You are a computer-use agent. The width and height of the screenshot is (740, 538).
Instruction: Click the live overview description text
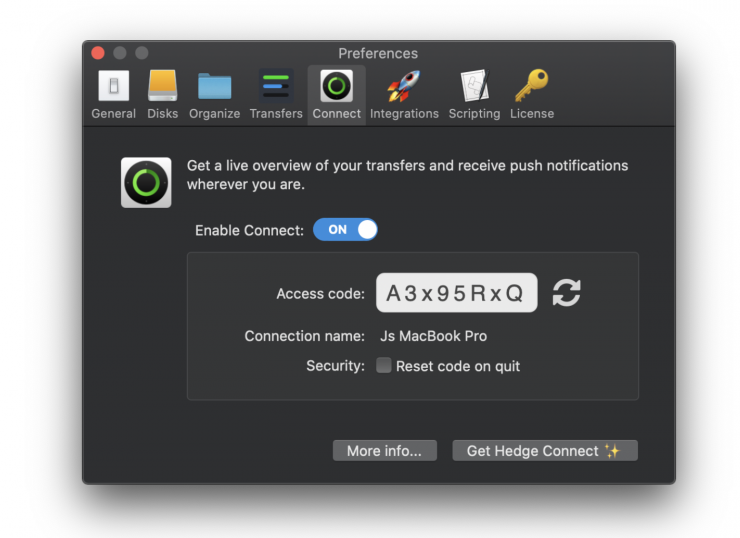pyautogui.click(x=407, y=175)
